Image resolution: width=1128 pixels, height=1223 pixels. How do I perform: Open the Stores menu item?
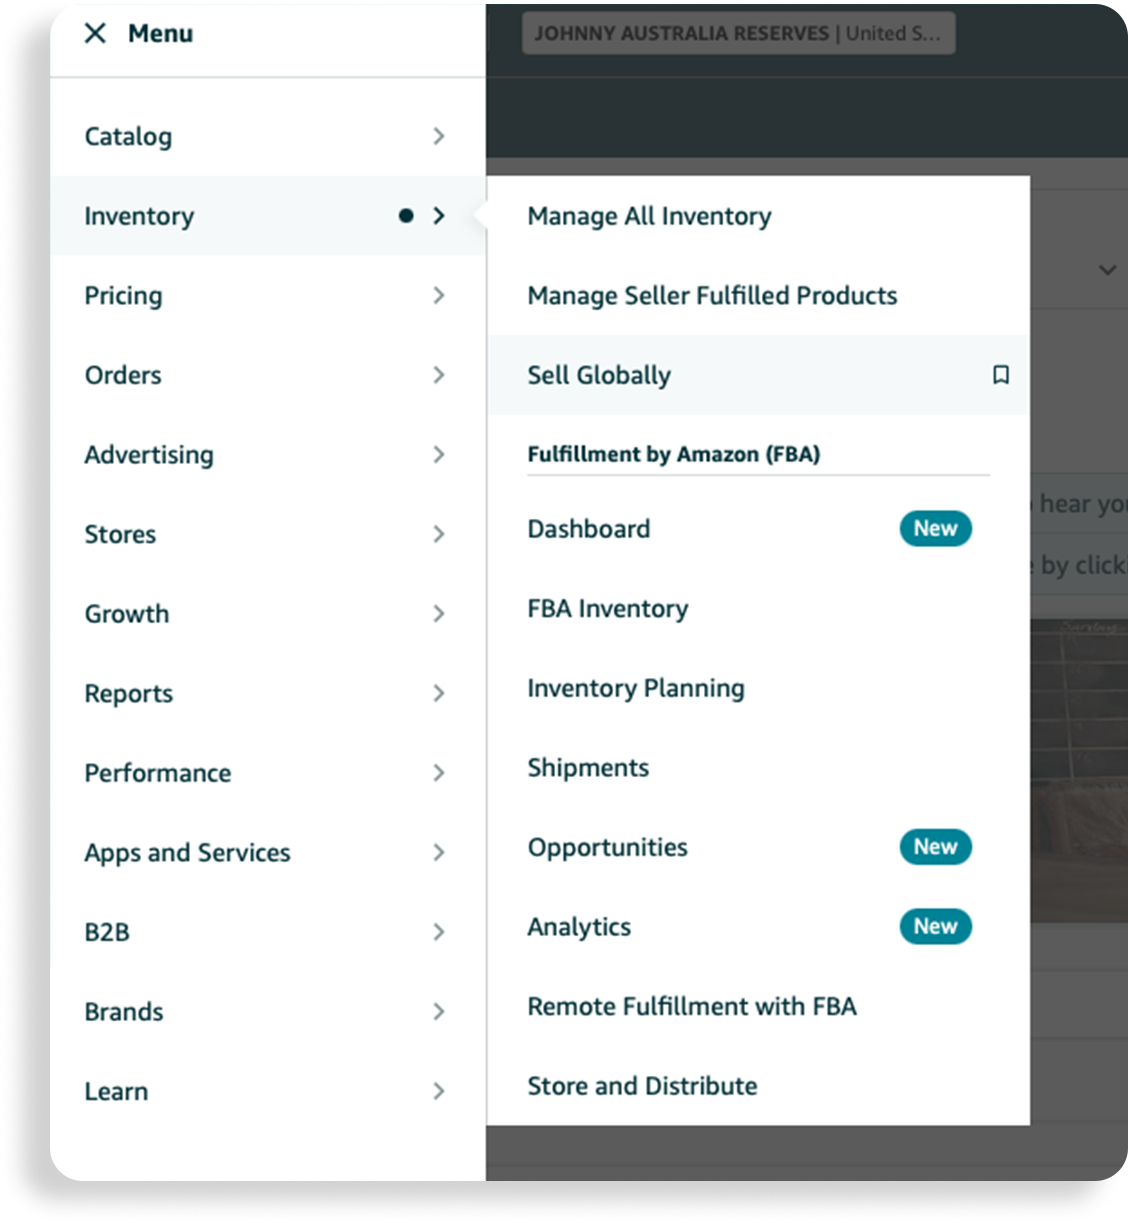(x=268, y=534)
